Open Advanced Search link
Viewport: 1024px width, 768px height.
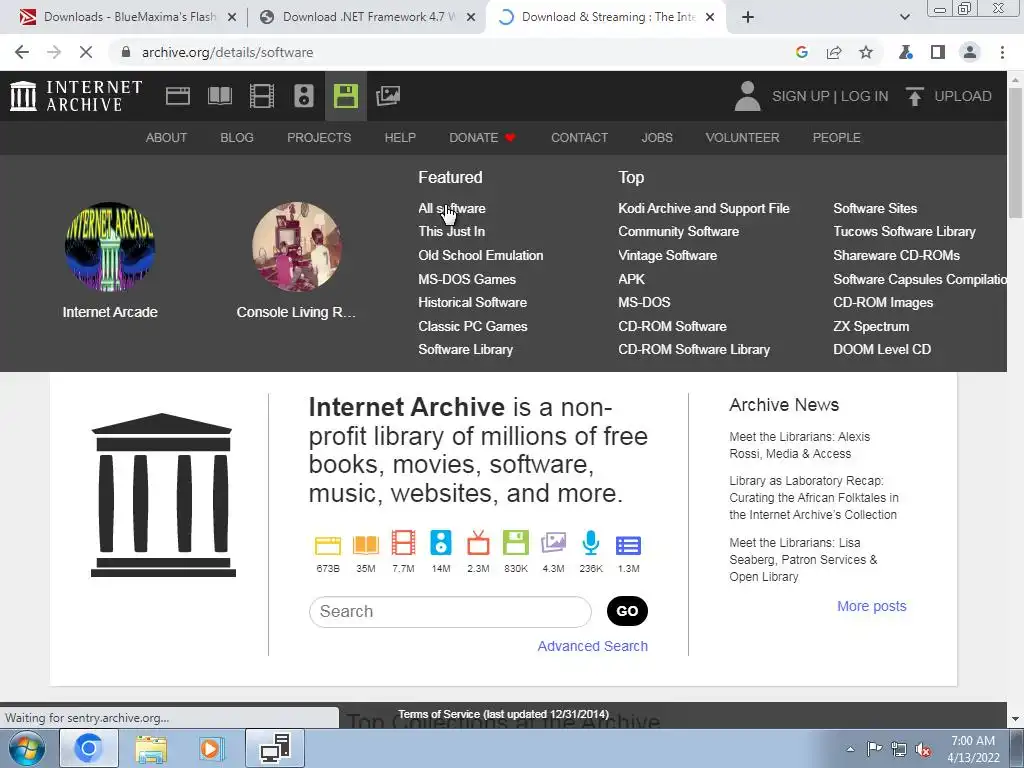pyautogui.click(x=592, y=646)
